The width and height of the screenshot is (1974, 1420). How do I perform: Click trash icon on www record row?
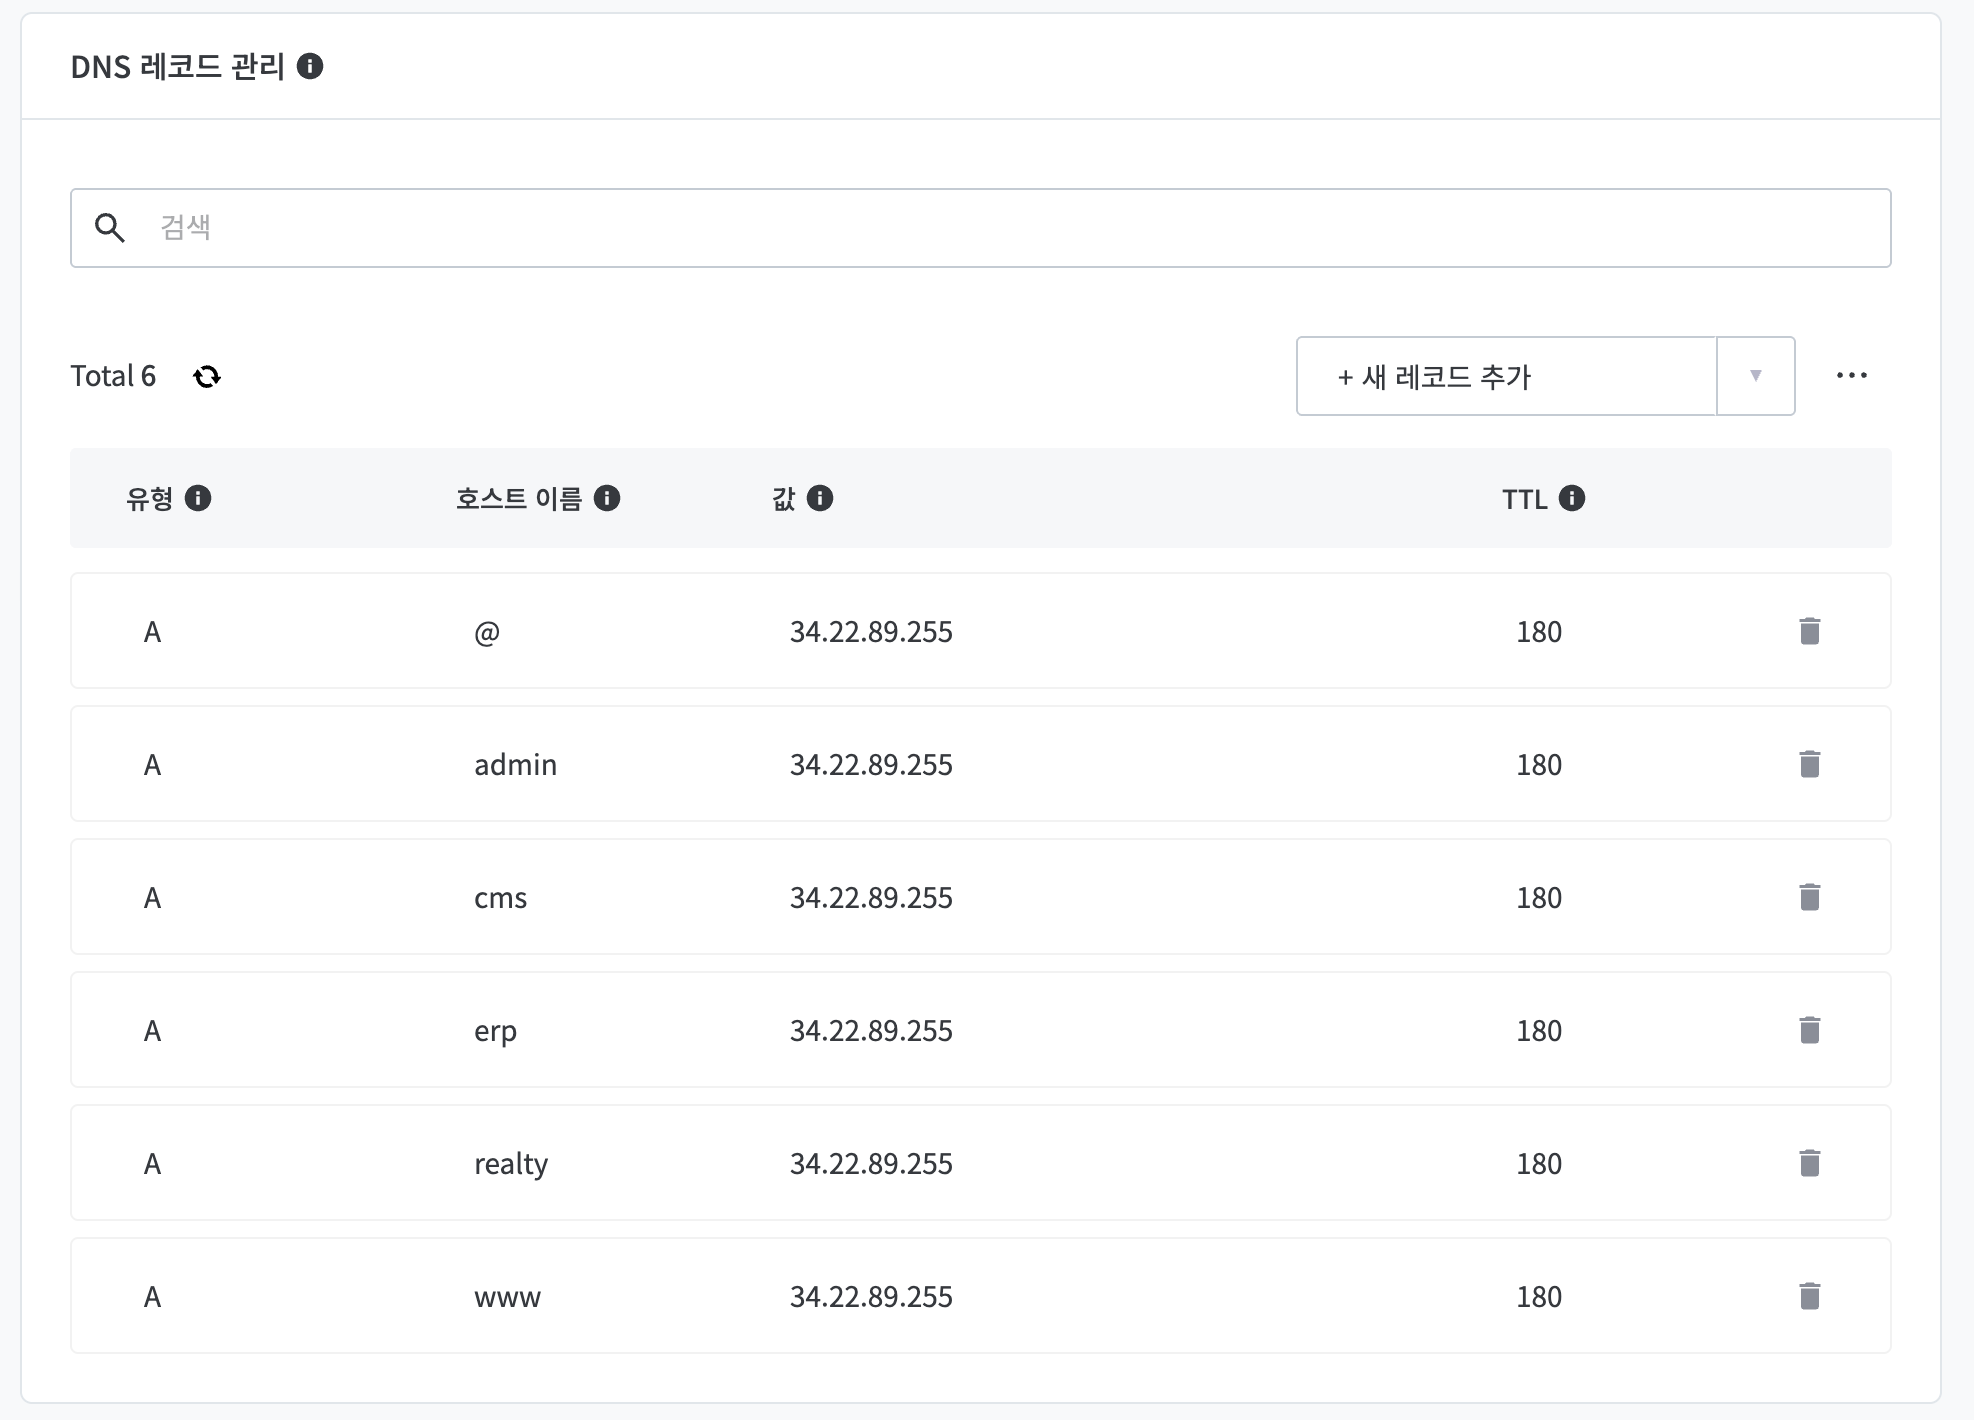(x=1809, y=1296)
